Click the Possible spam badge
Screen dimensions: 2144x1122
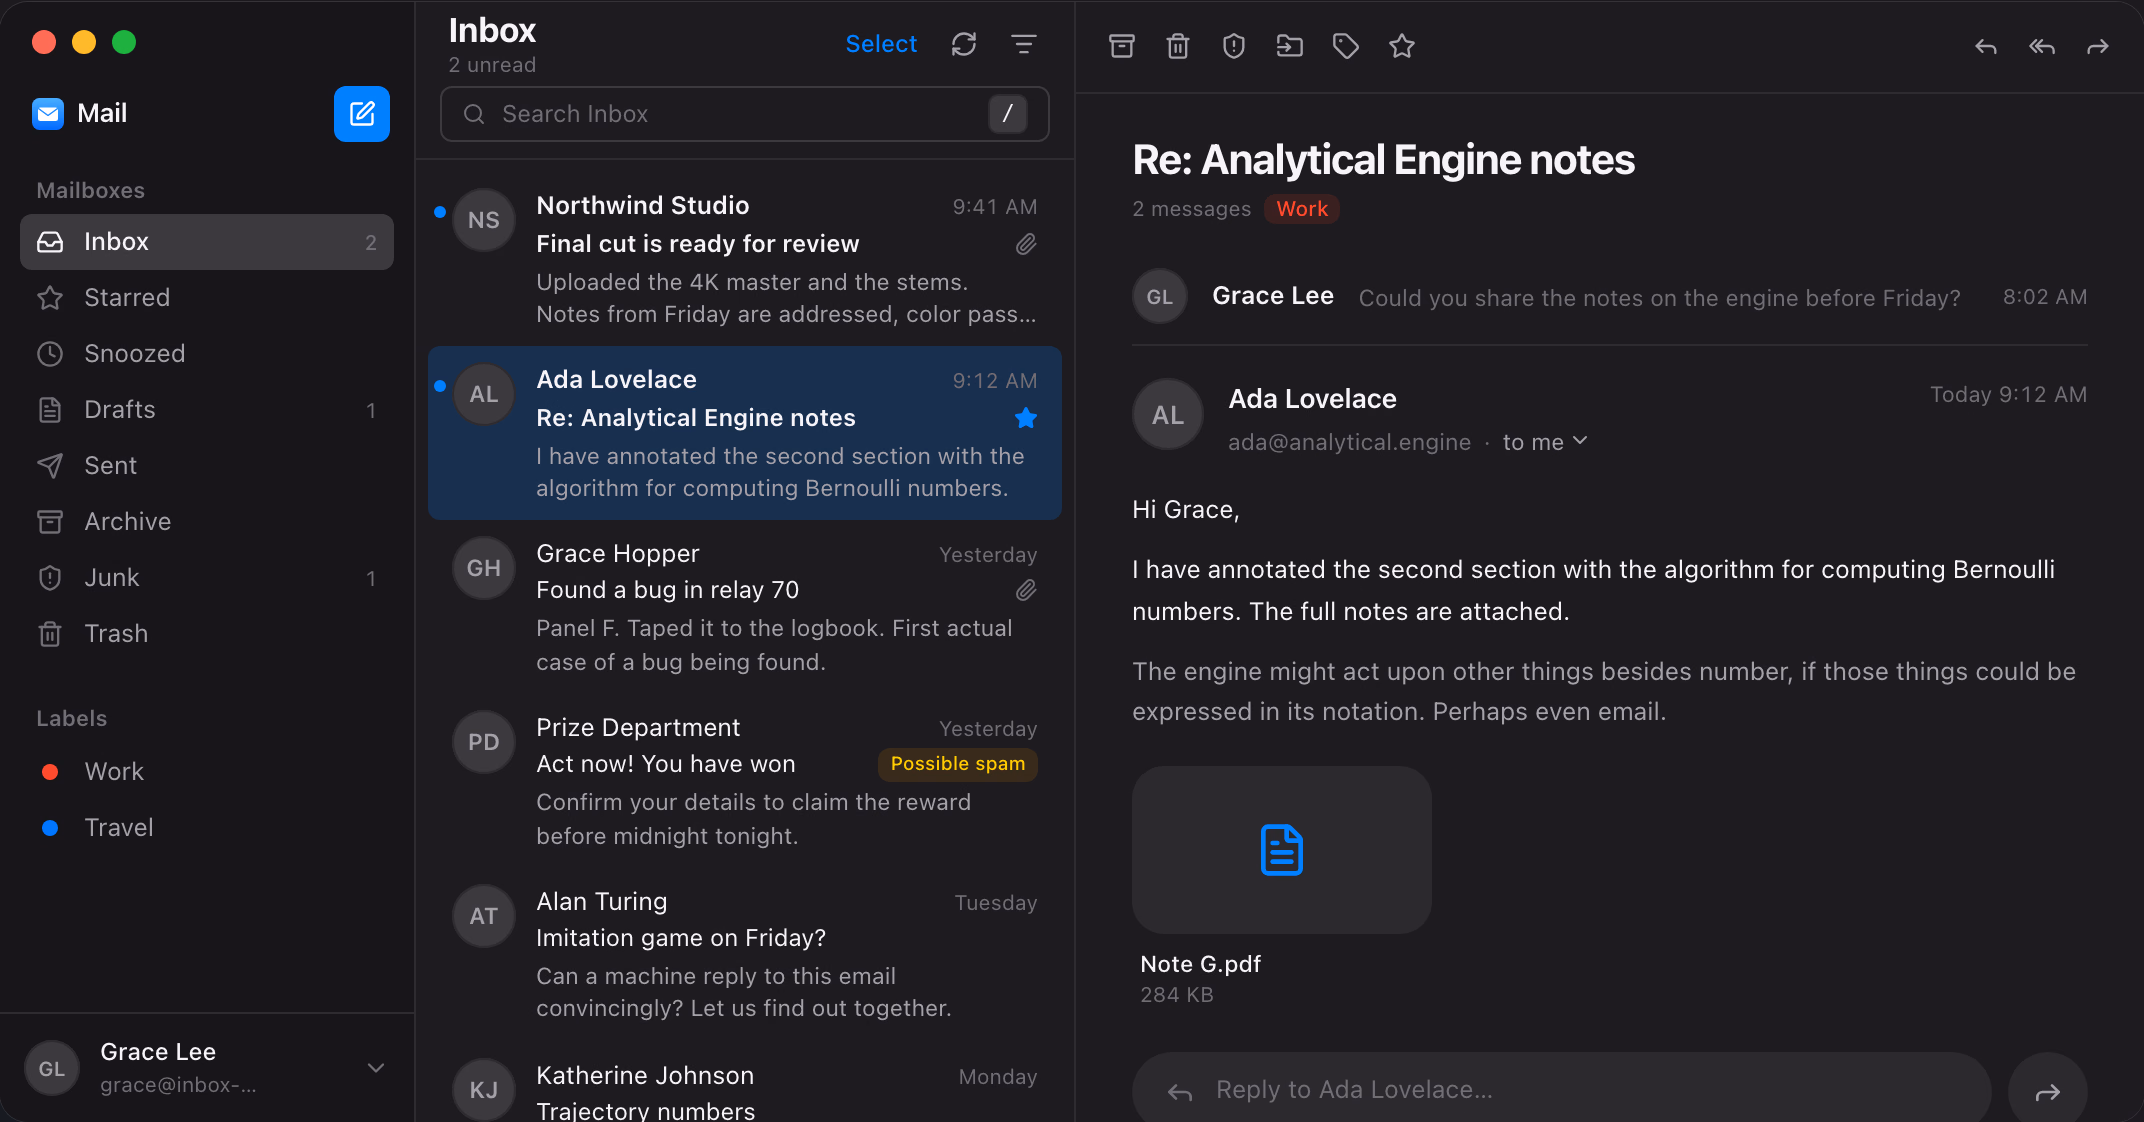[958, 764]
